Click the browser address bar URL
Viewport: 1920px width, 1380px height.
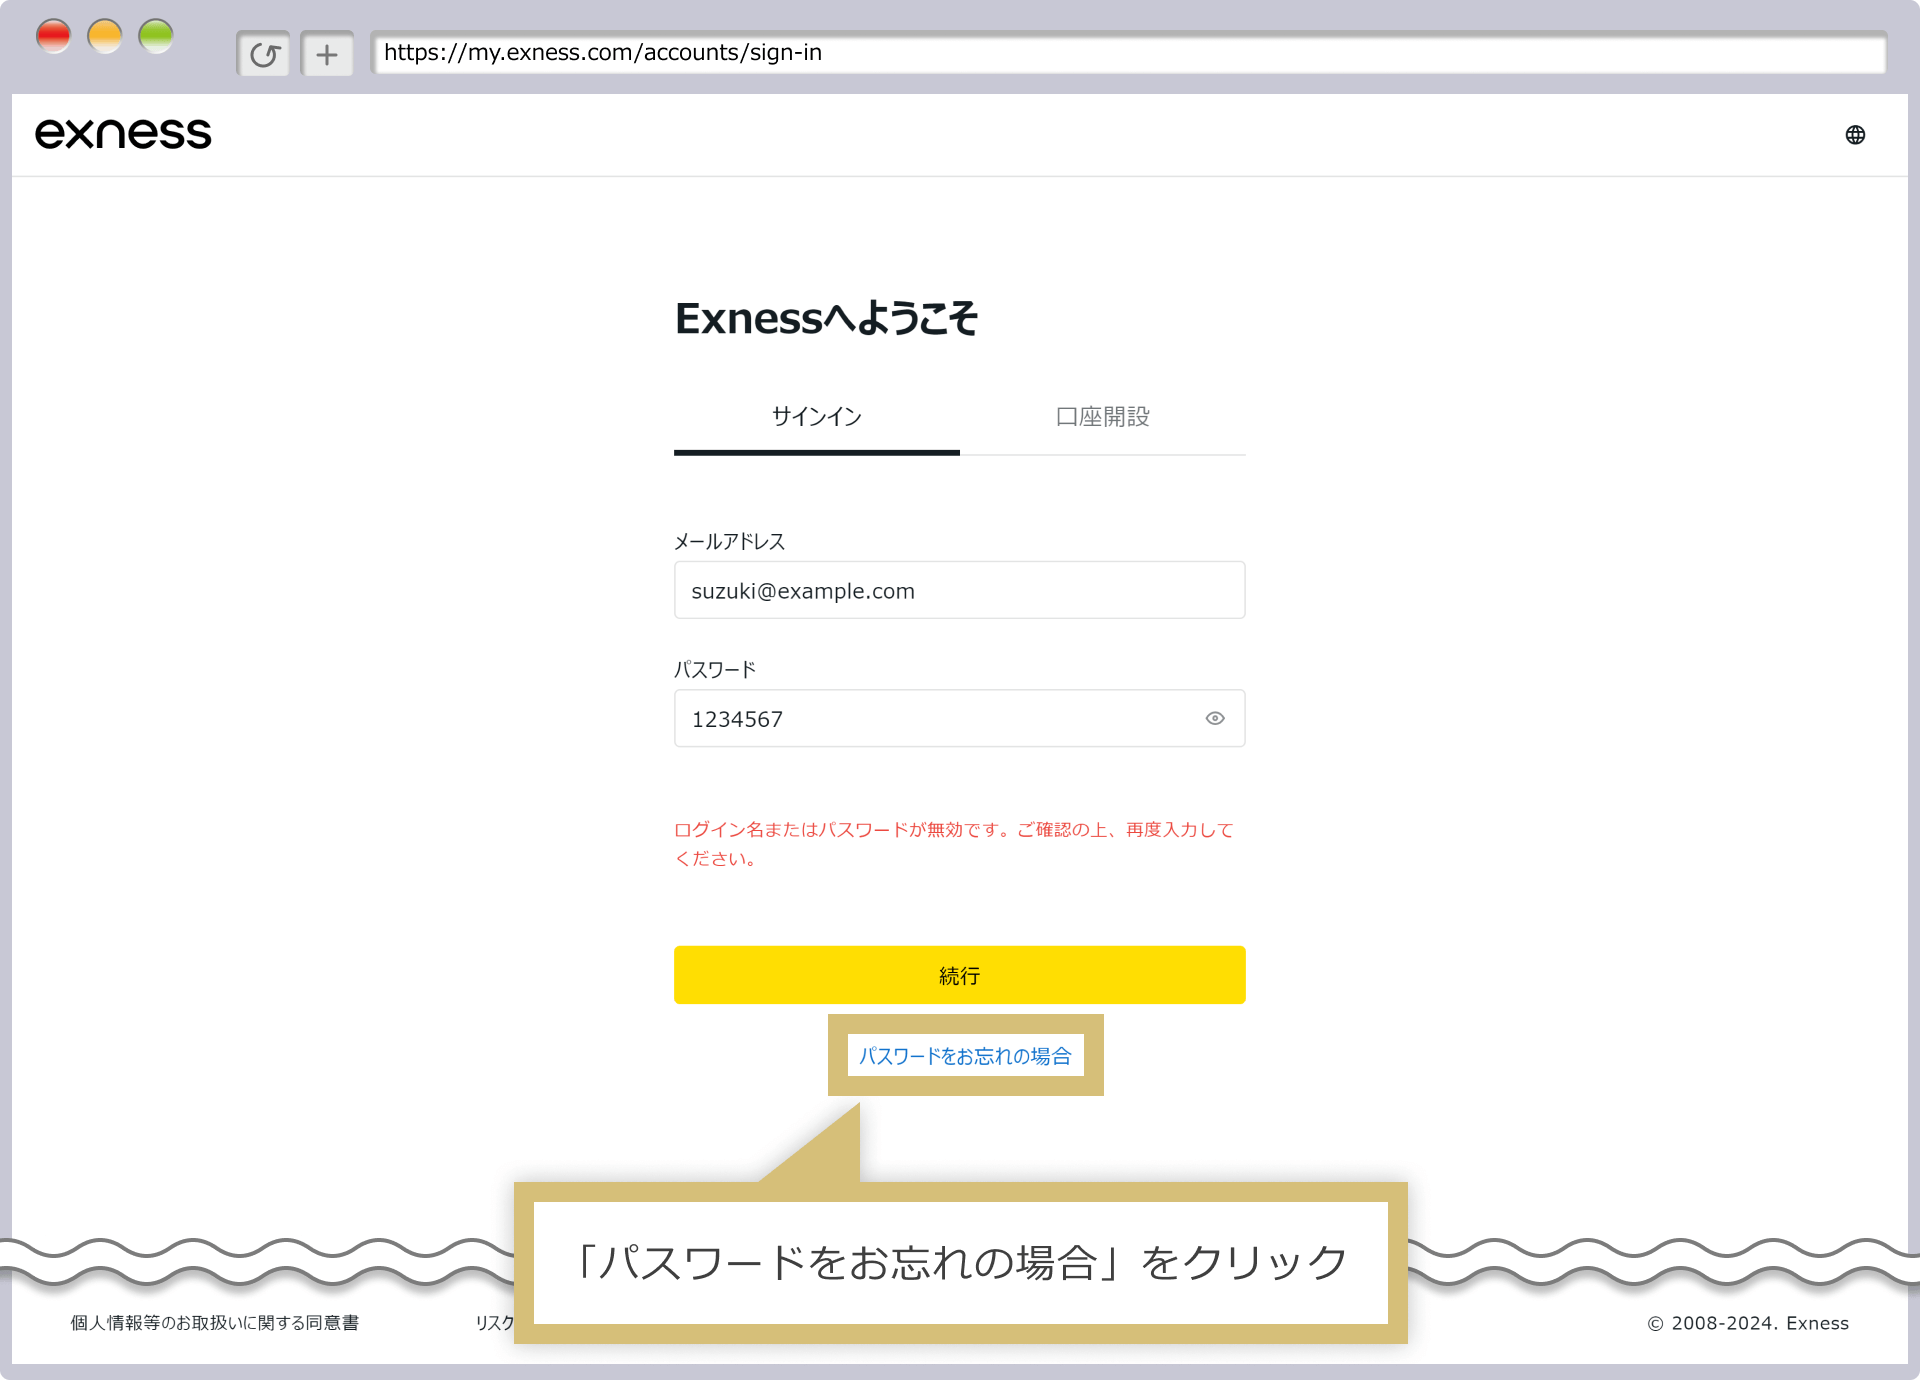click(x=1128, y=53)
